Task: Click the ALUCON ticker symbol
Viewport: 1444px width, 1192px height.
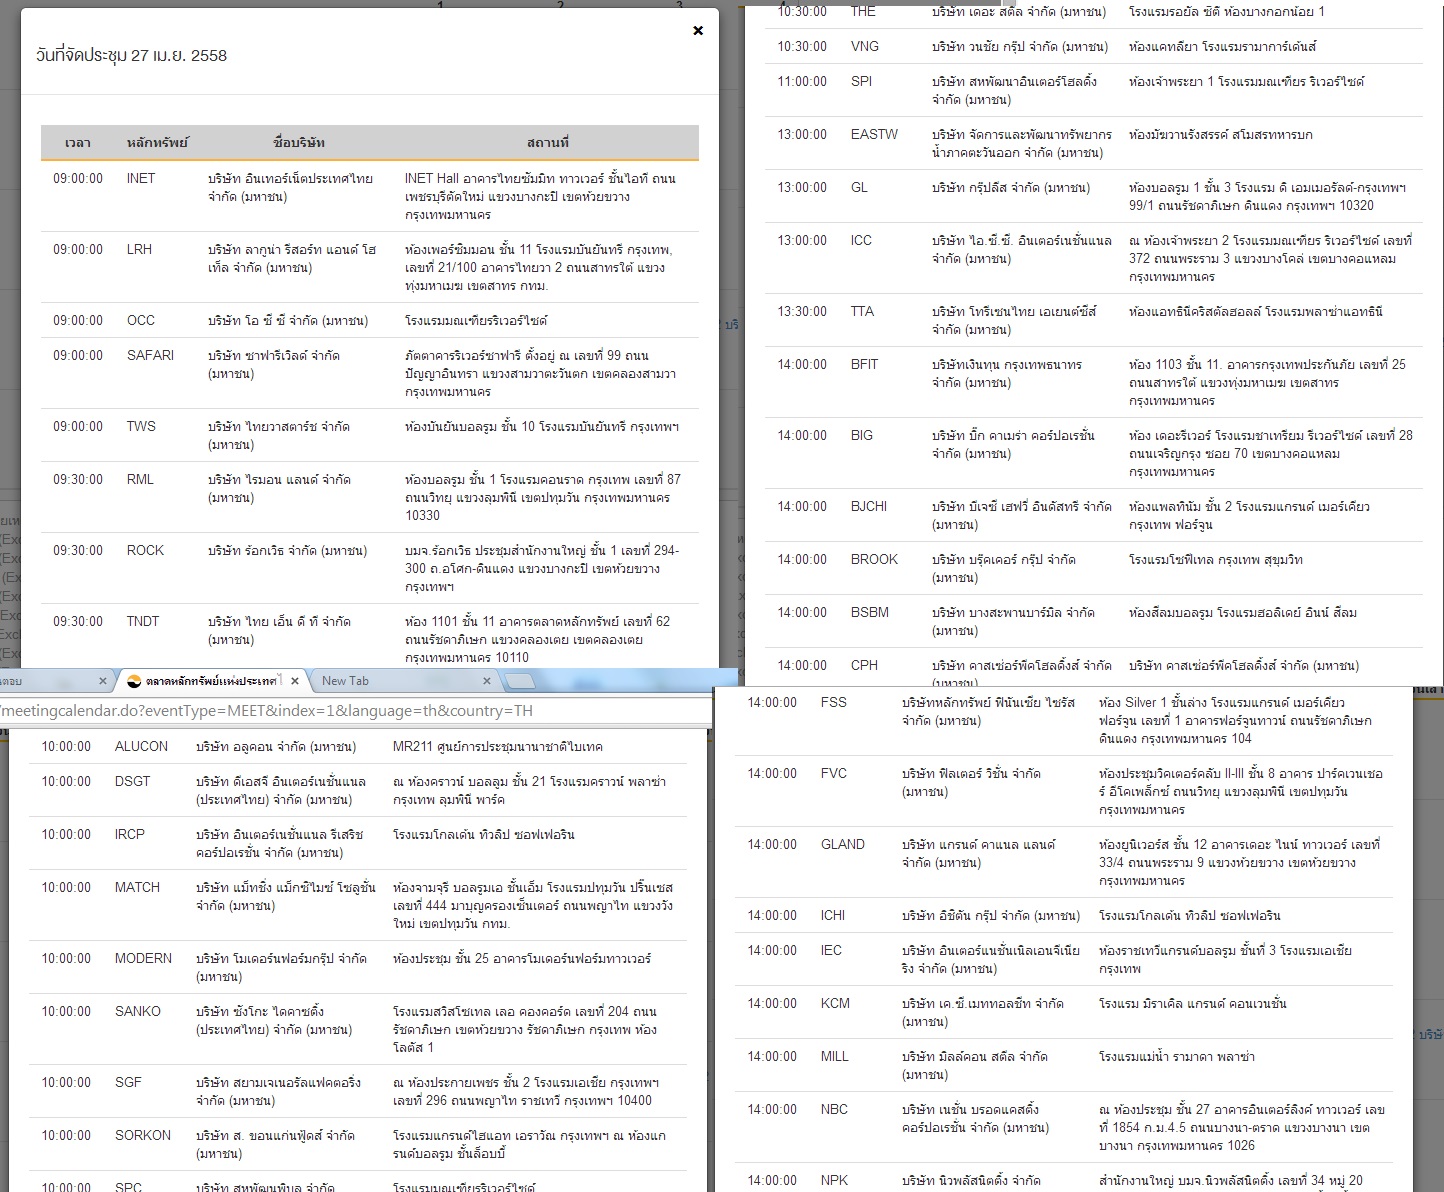Action: (x=141, y=747)
